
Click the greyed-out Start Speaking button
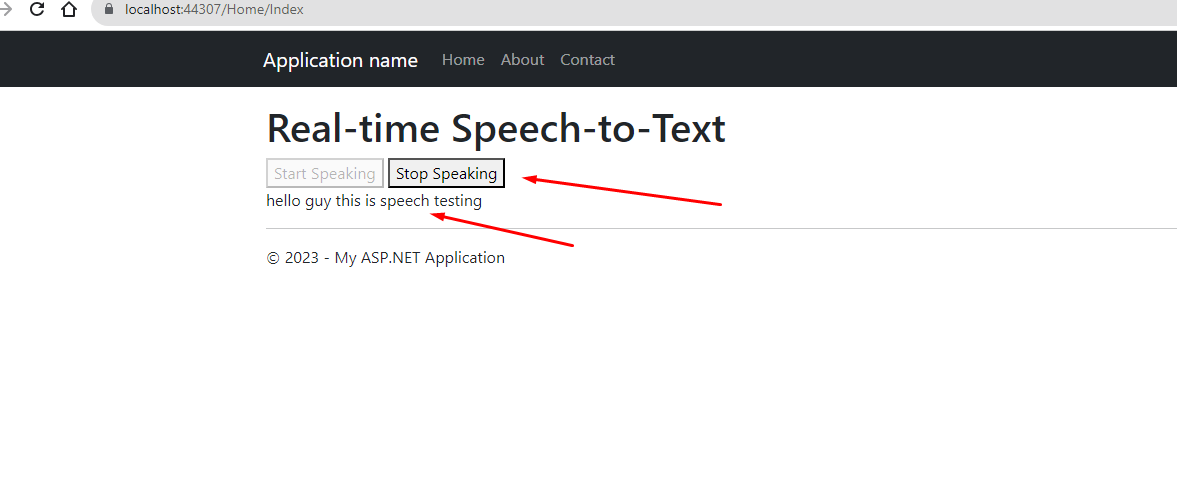pyautogui.click(x=325, y=174)
